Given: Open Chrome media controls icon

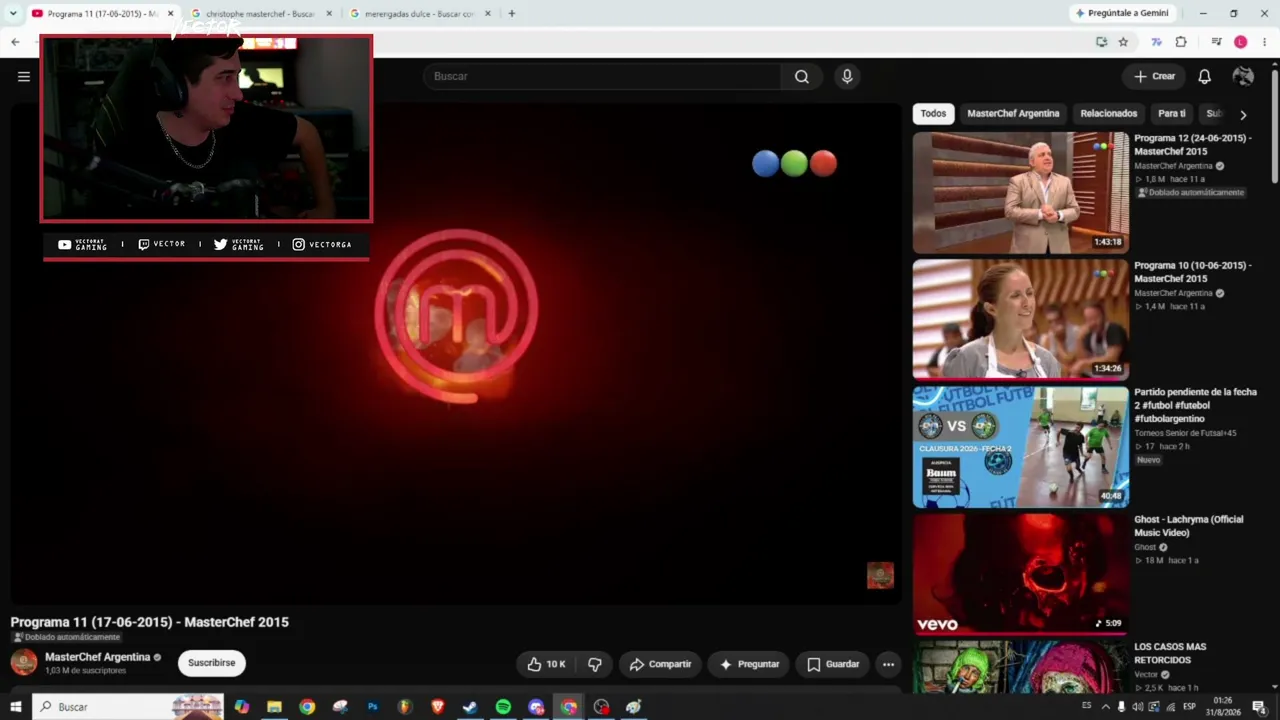Looking at the screenshot, I should pyautogui.click(x=1216, y=42).
